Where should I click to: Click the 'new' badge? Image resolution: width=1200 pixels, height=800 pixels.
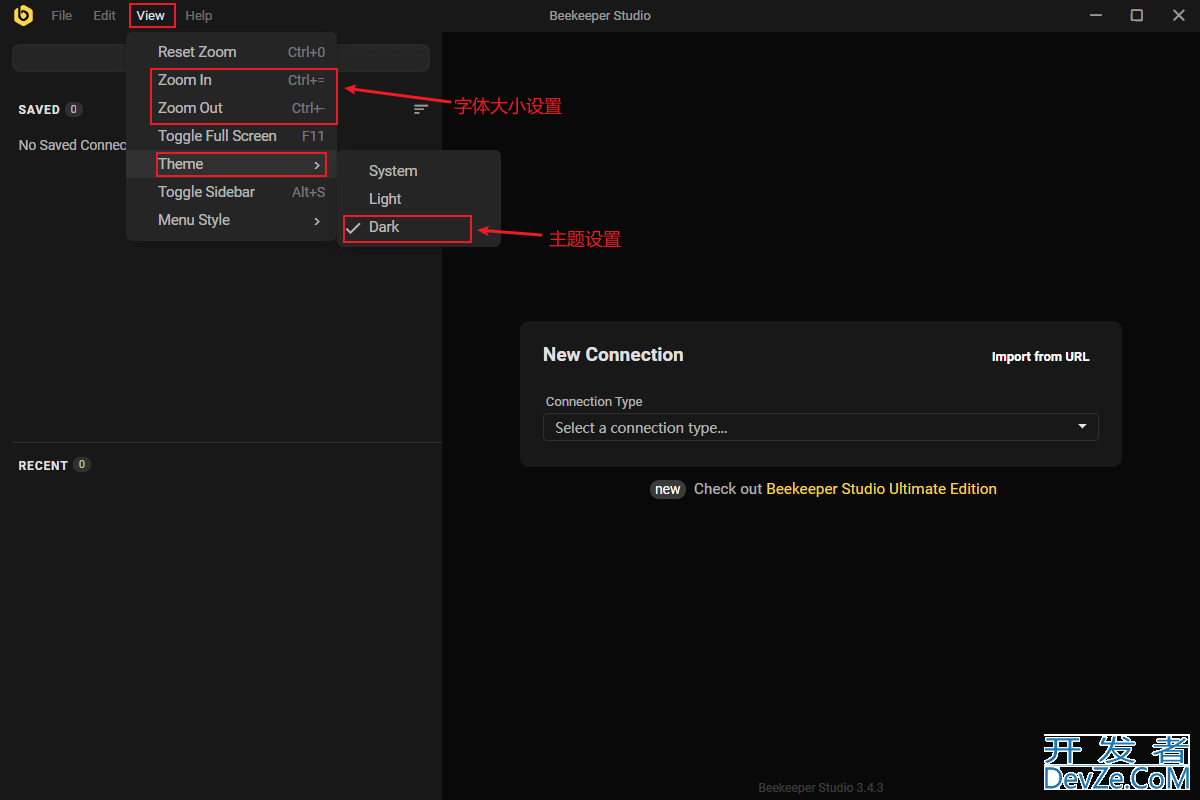[x=668, y=489]
